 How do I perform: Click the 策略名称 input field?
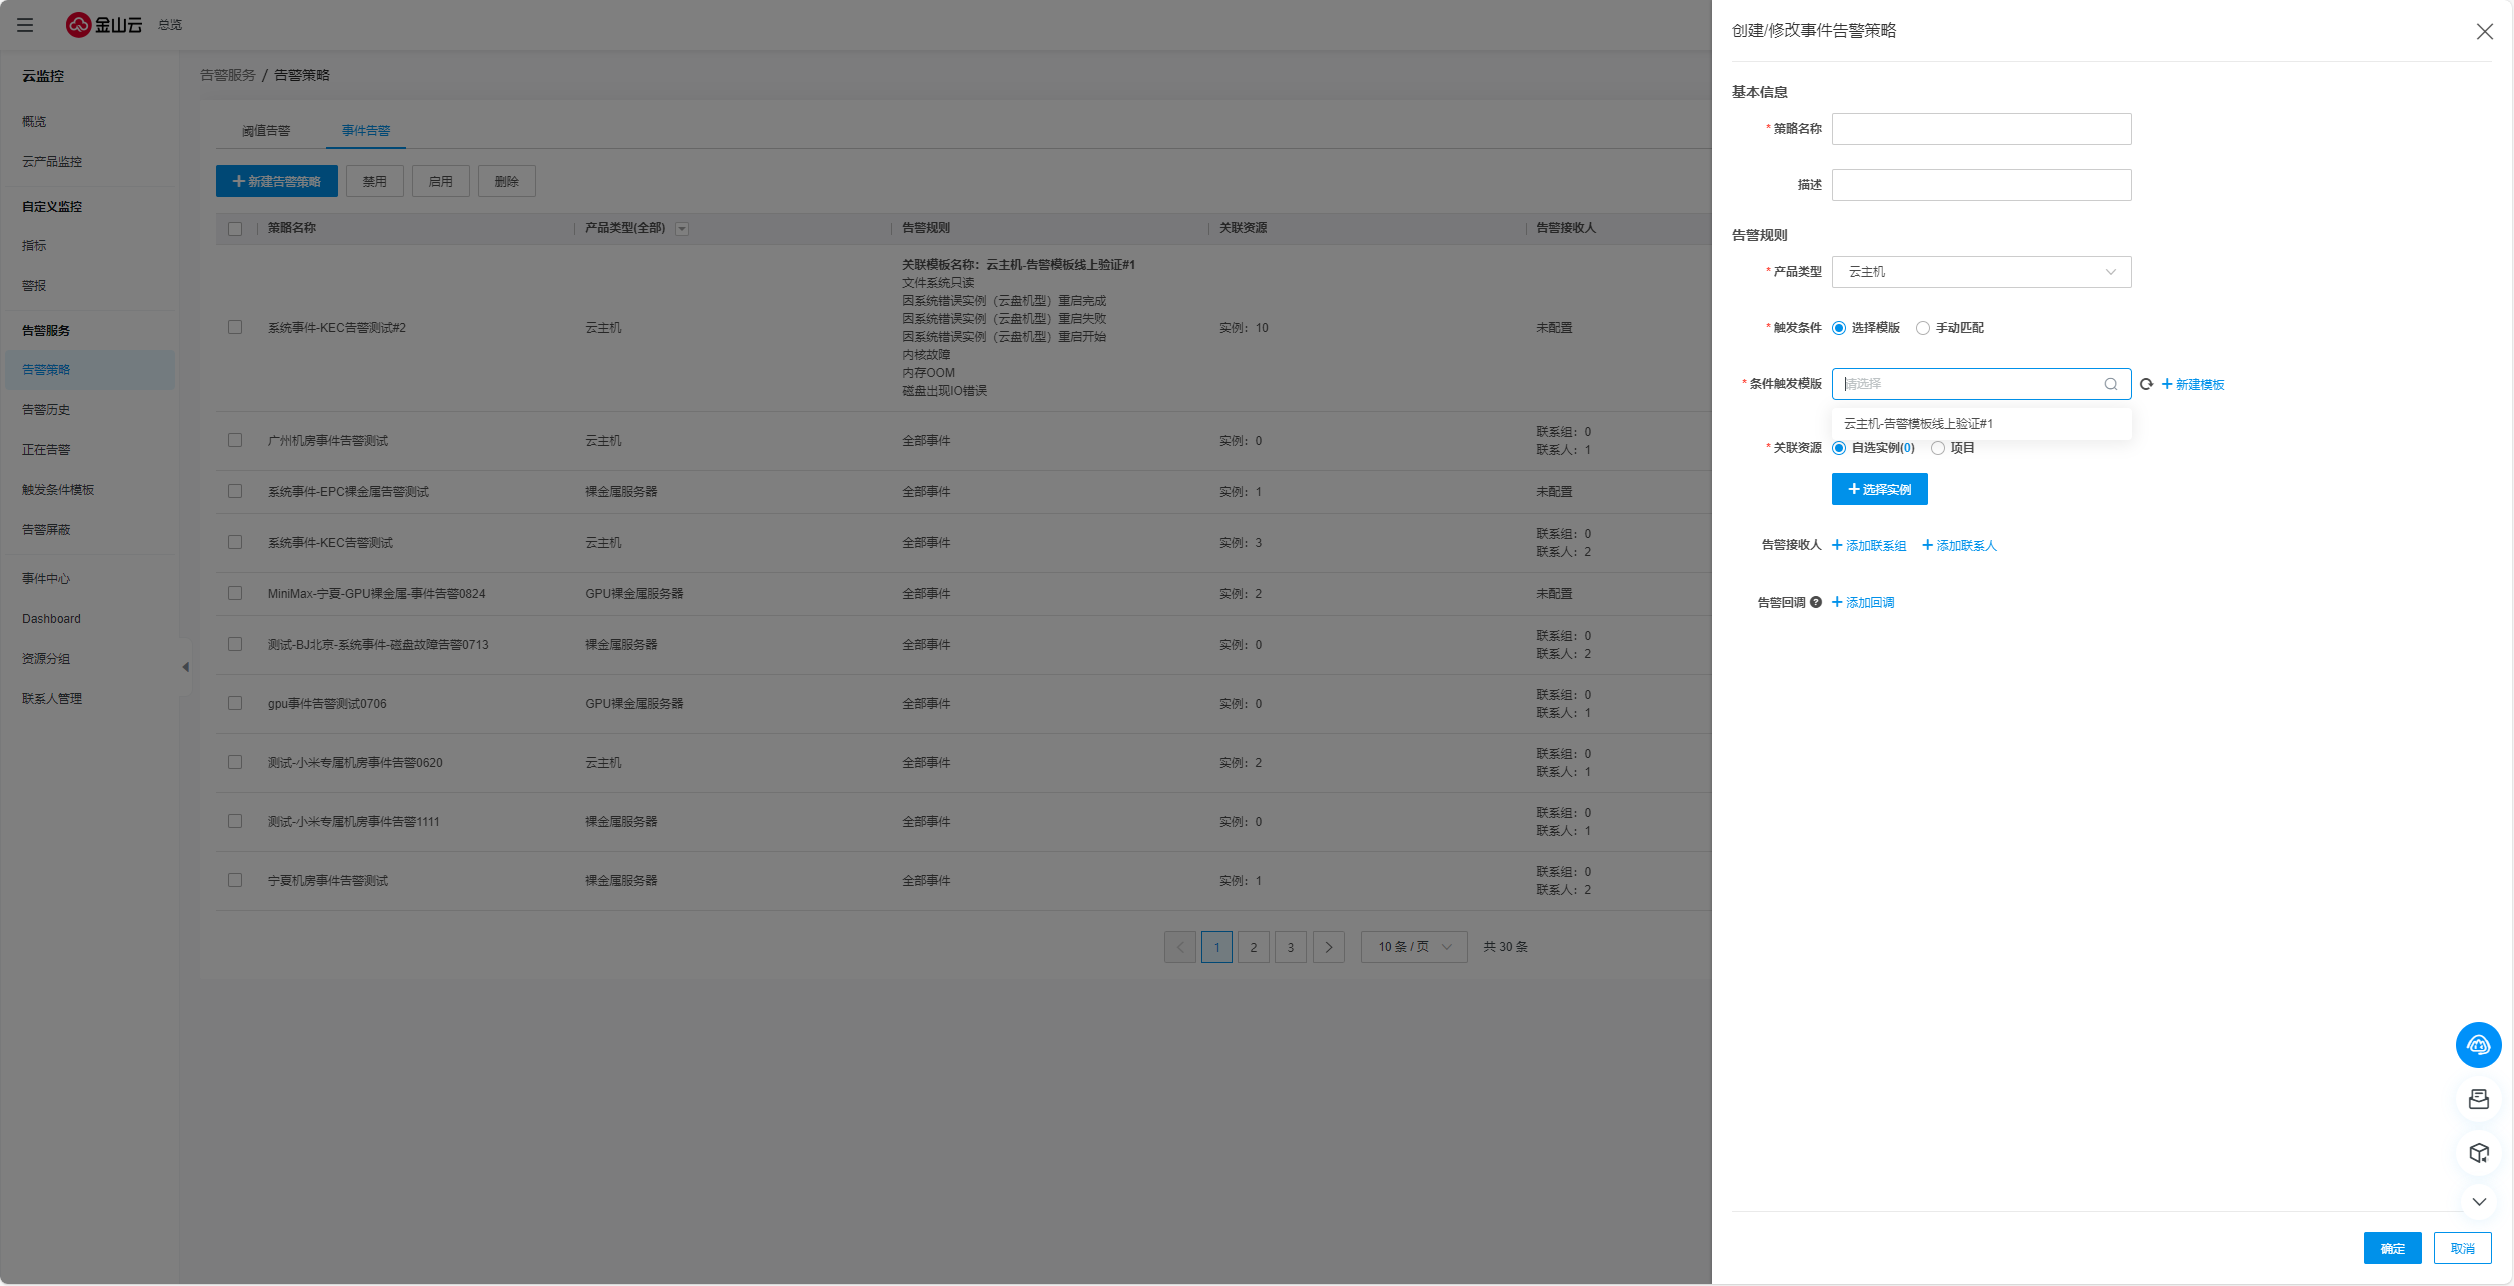coord(1980,129)
